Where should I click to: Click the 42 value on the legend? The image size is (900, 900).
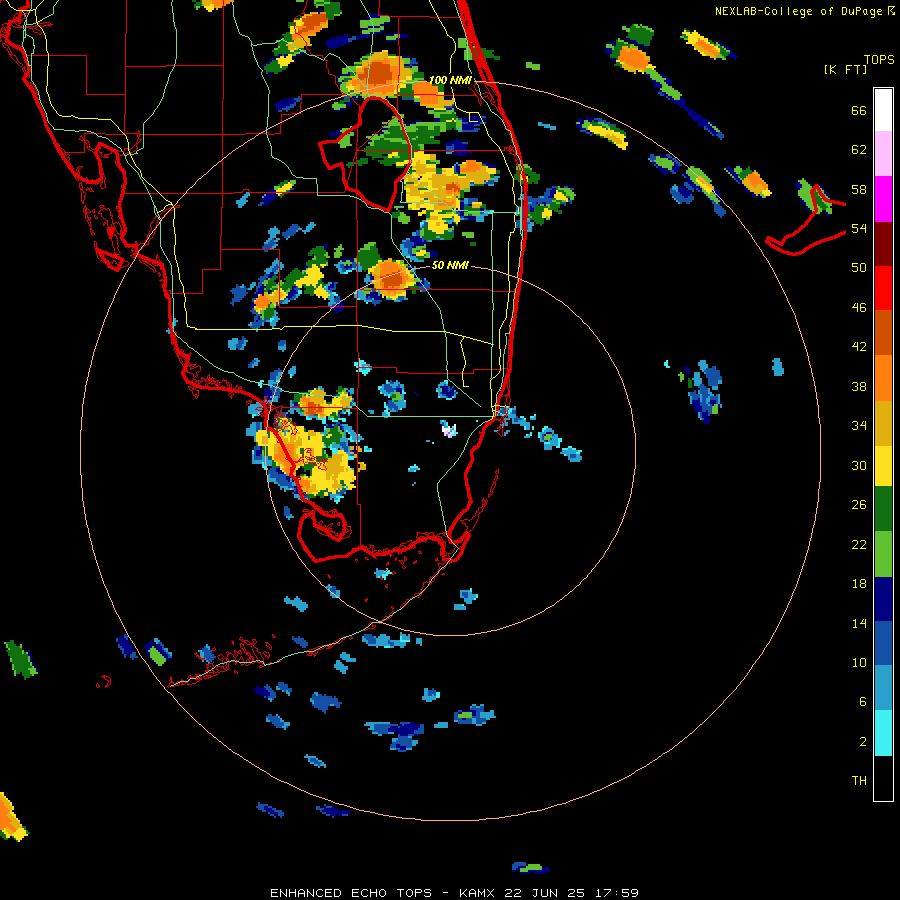(859, 347)
